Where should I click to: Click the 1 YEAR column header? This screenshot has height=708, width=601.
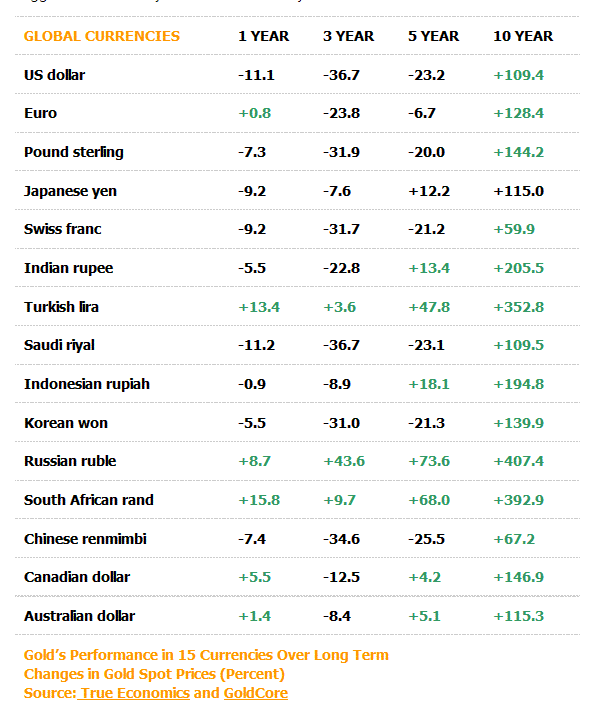pos(263,36)
